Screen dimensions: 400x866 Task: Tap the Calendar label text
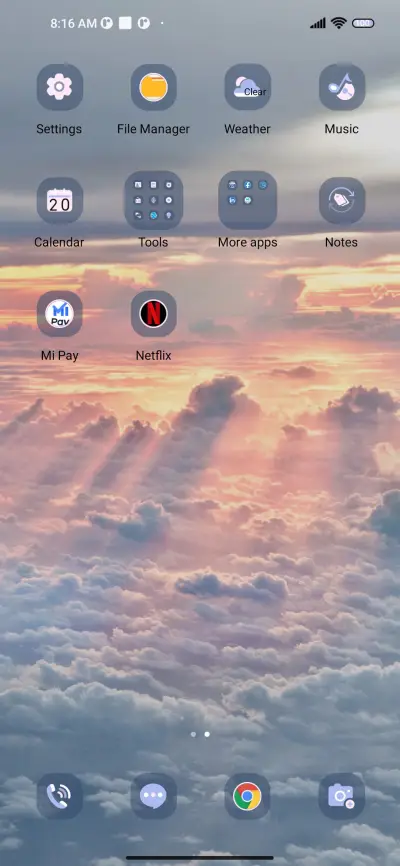[59, 242]
